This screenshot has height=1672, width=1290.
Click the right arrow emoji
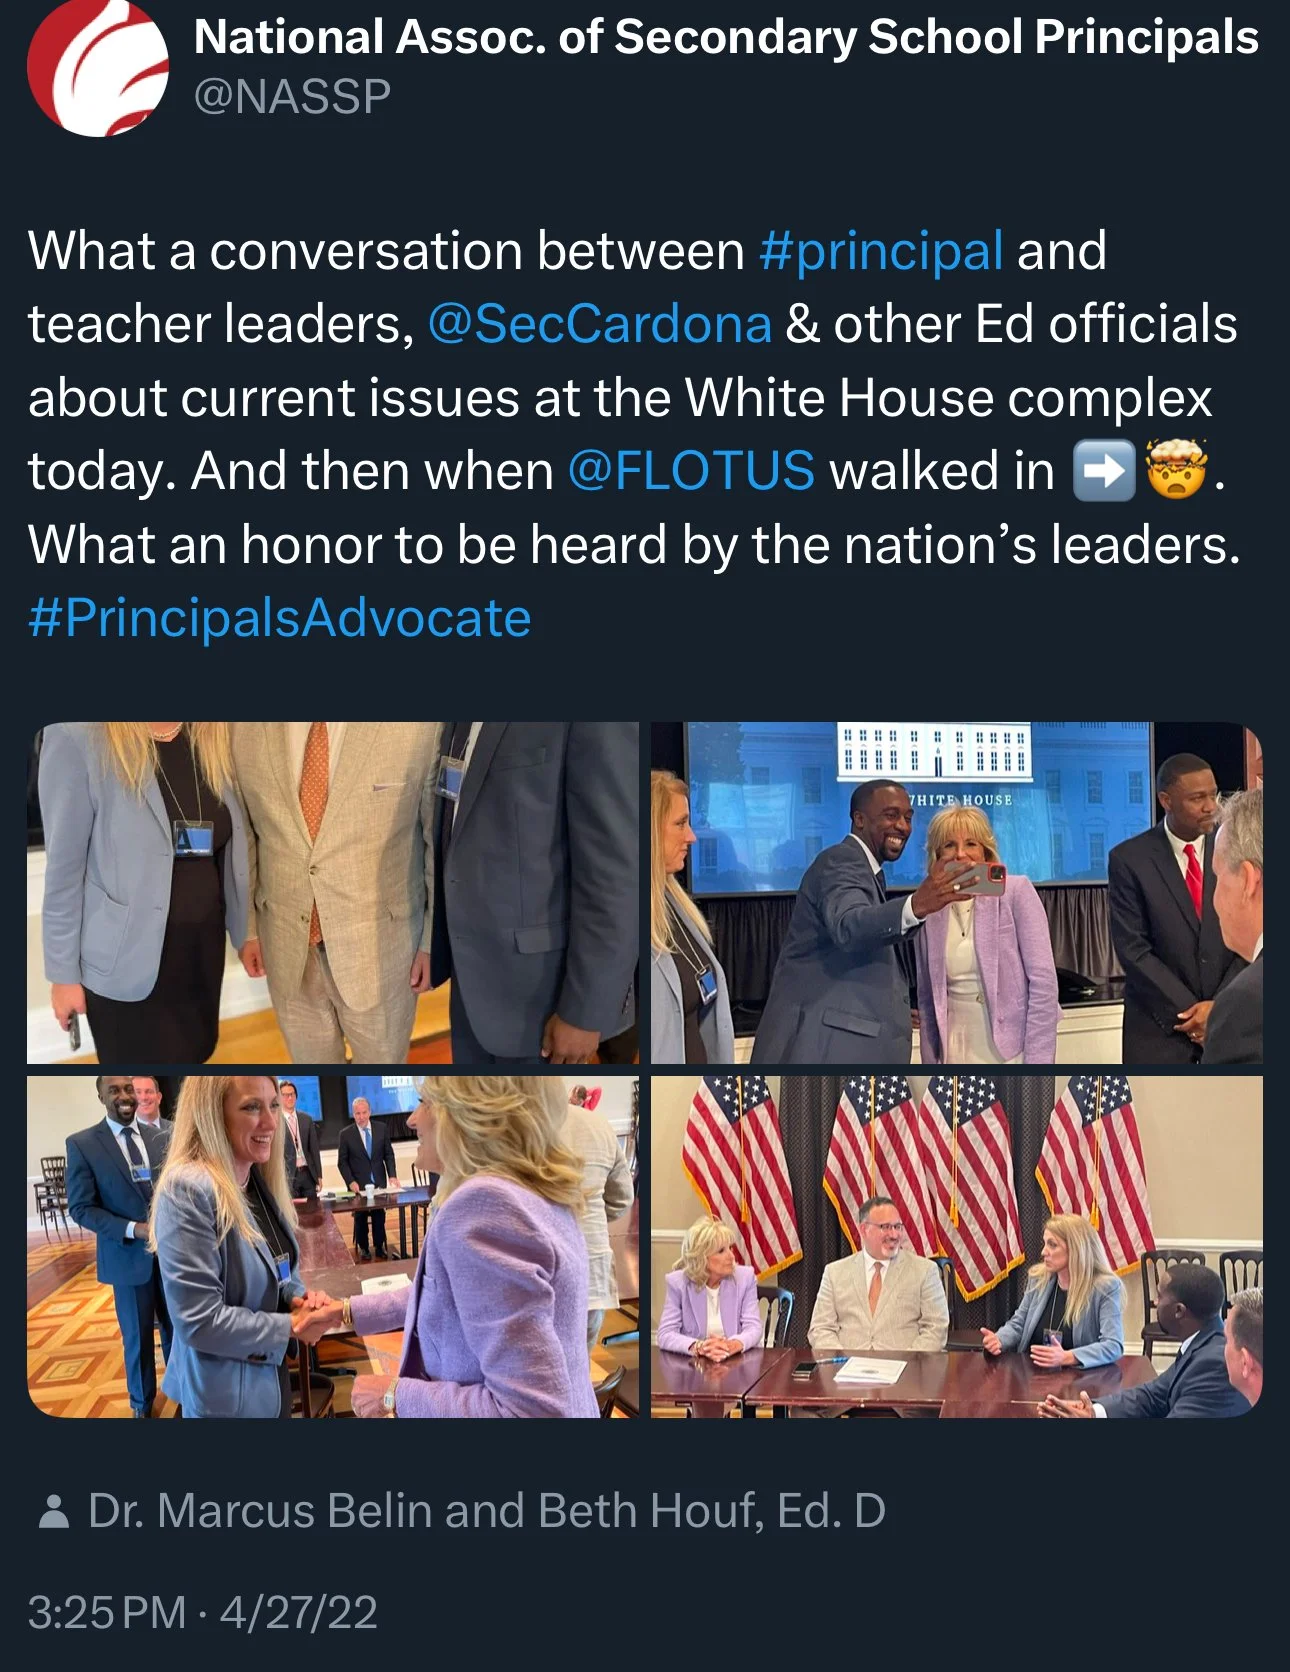click(x=1104, y=471)
